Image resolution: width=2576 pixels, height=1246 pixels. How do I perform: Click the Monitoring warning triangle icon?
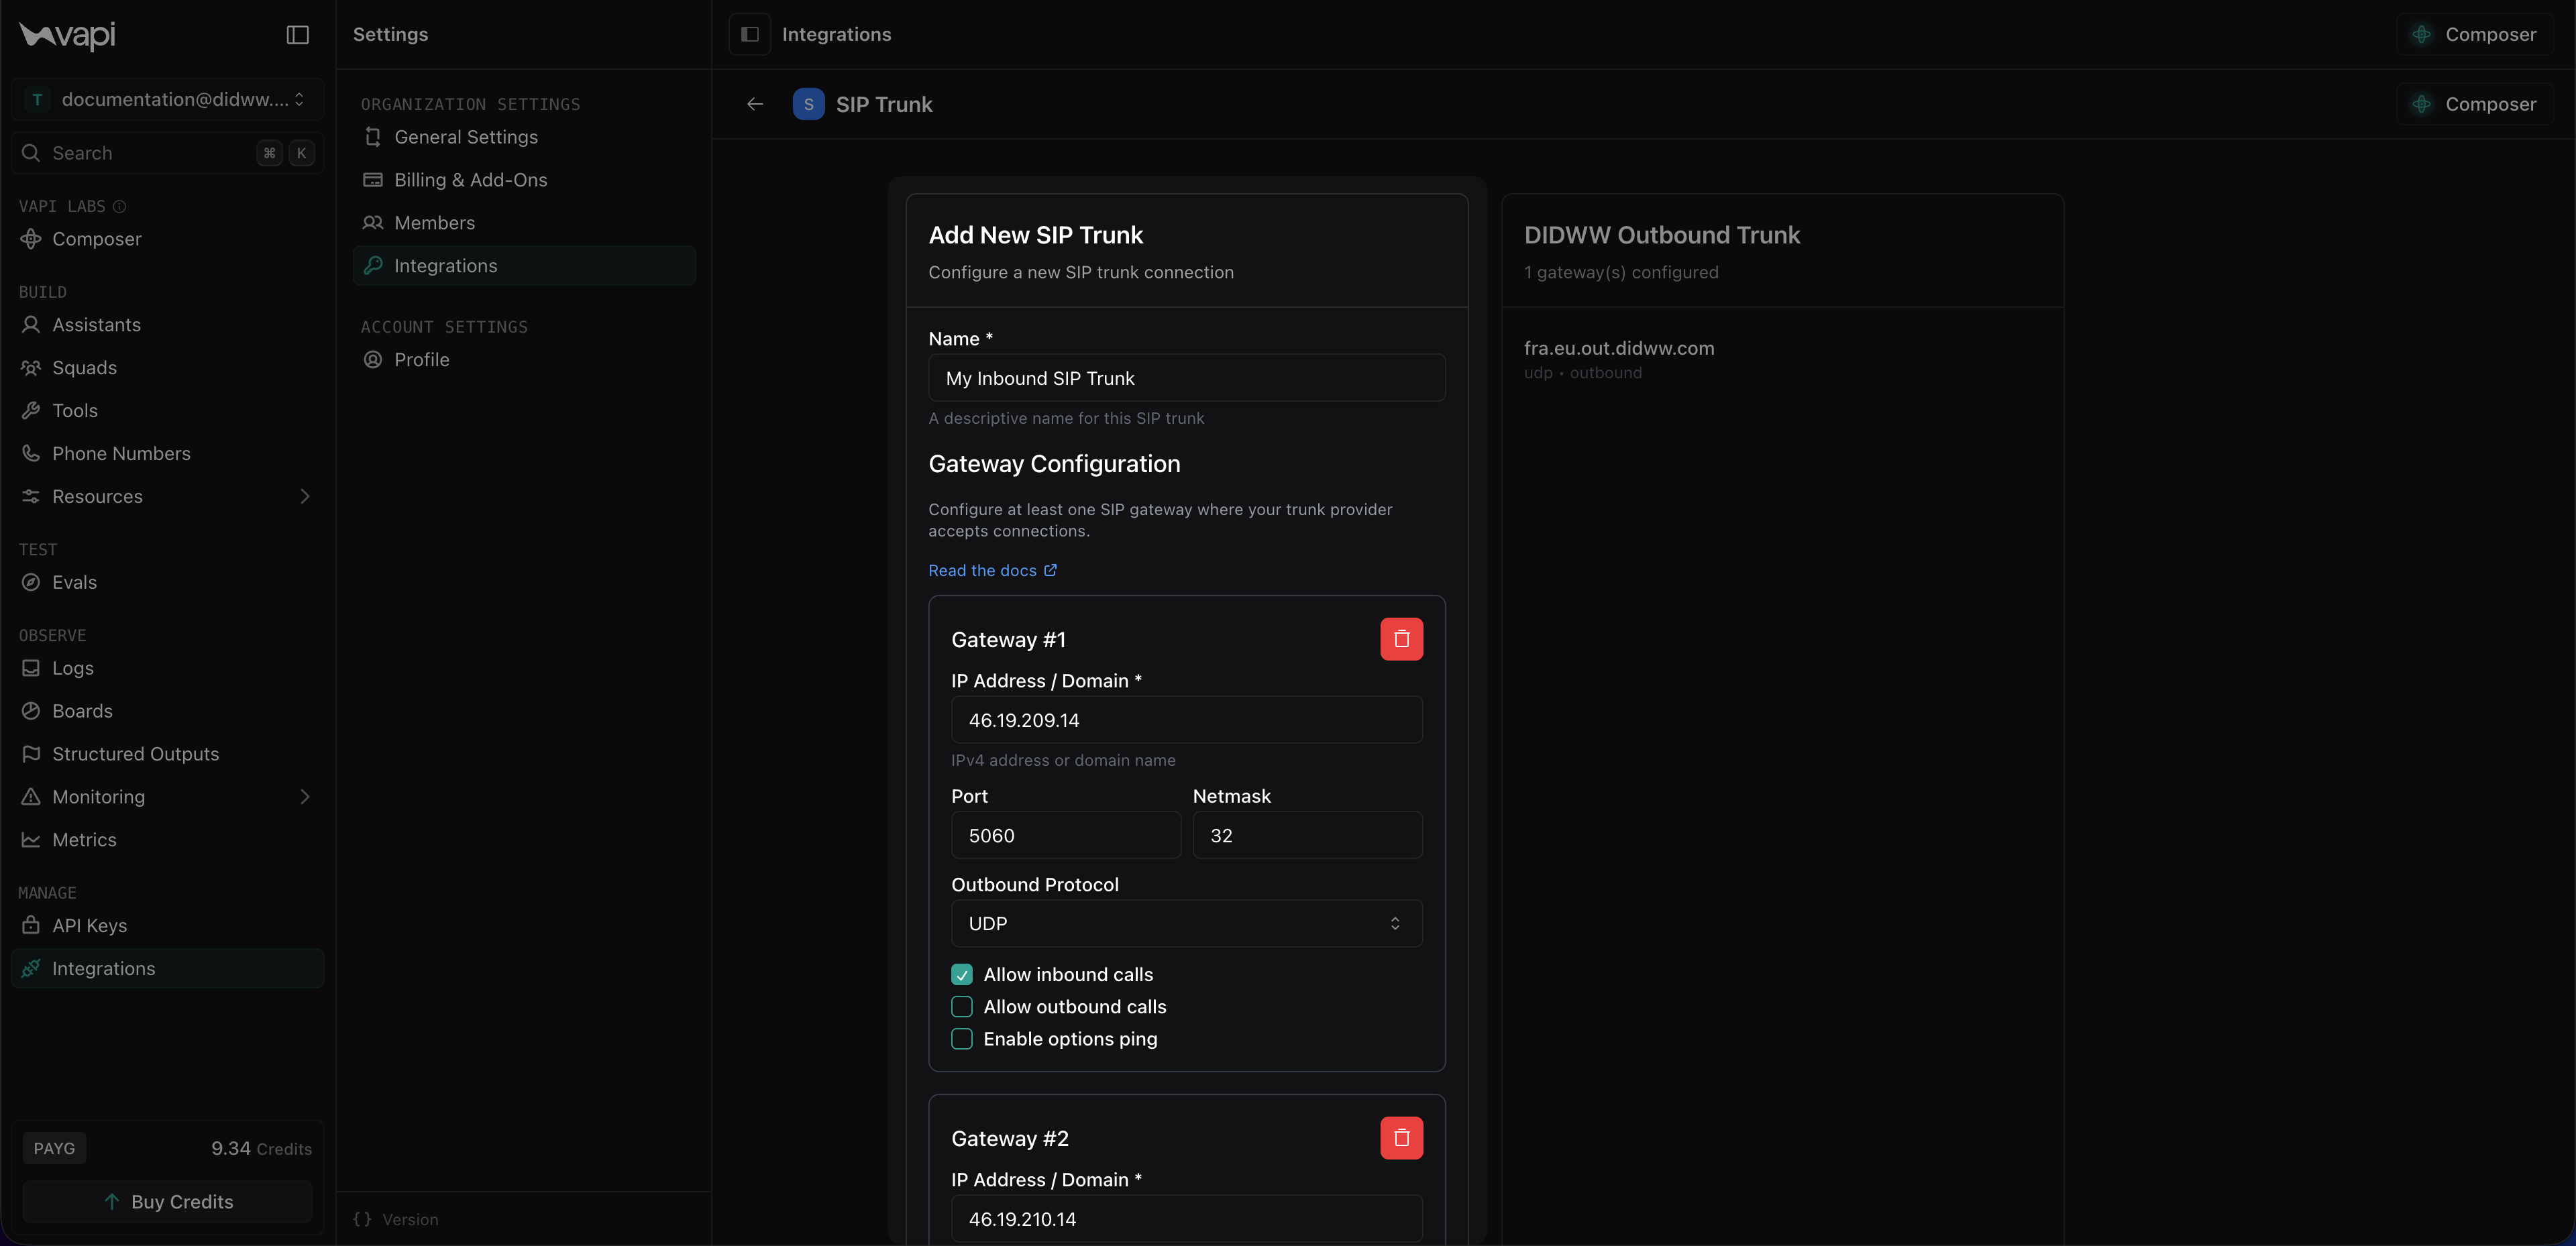[x=31, y=797]
